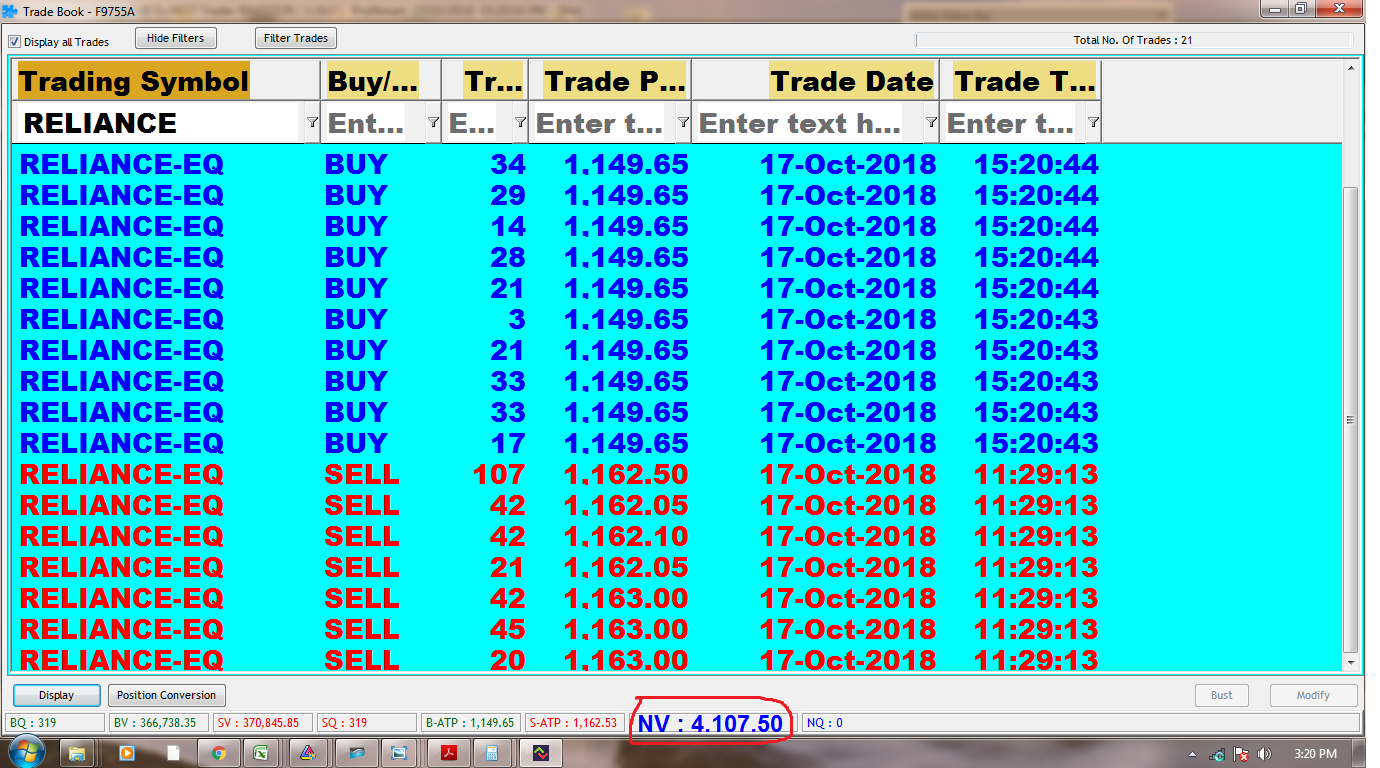Select the BUY row with quantity 28
Image resolution: width=1380 pixels, height=768 pixels.
point(678,256)
